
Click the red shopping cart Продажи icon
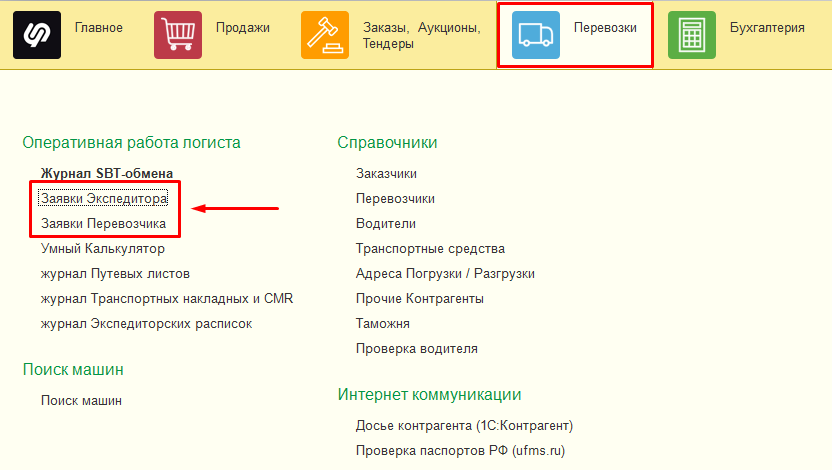[x=178, y=35]
